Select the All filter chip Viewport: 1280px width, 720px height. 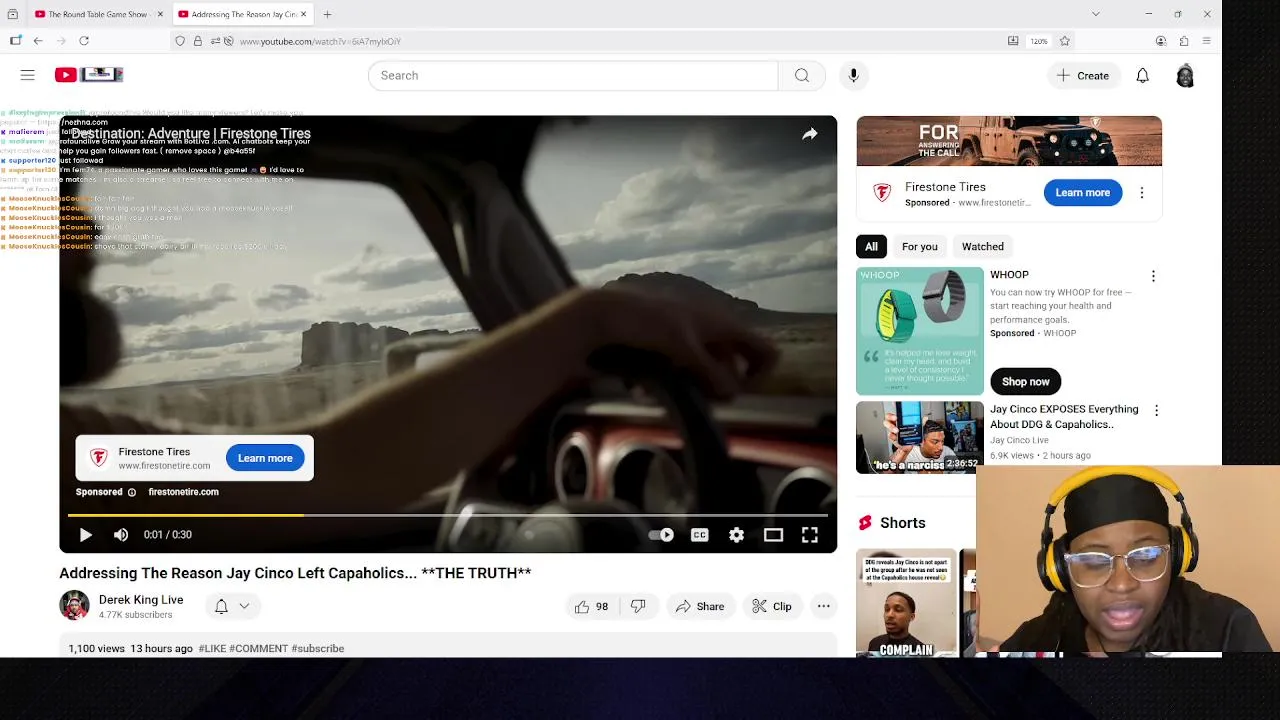tap(871, 247)
